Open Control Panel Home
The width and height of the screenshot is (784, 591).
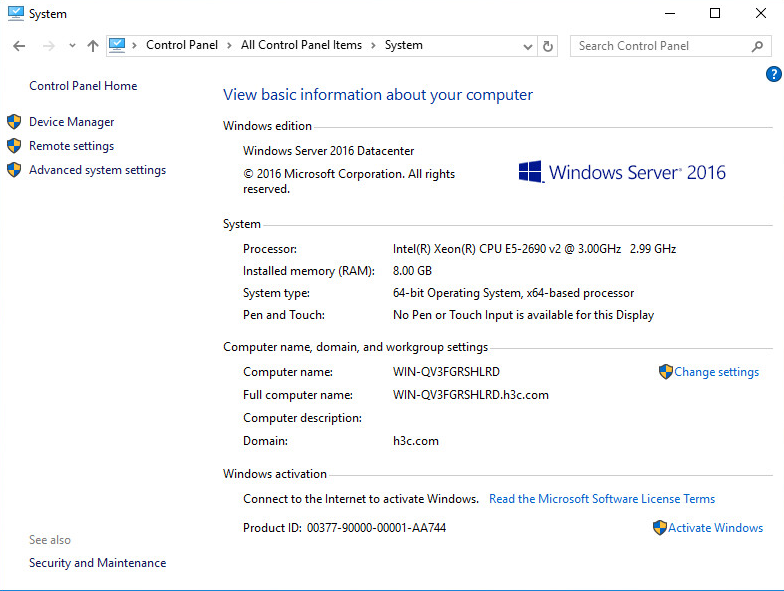[83, 86]
